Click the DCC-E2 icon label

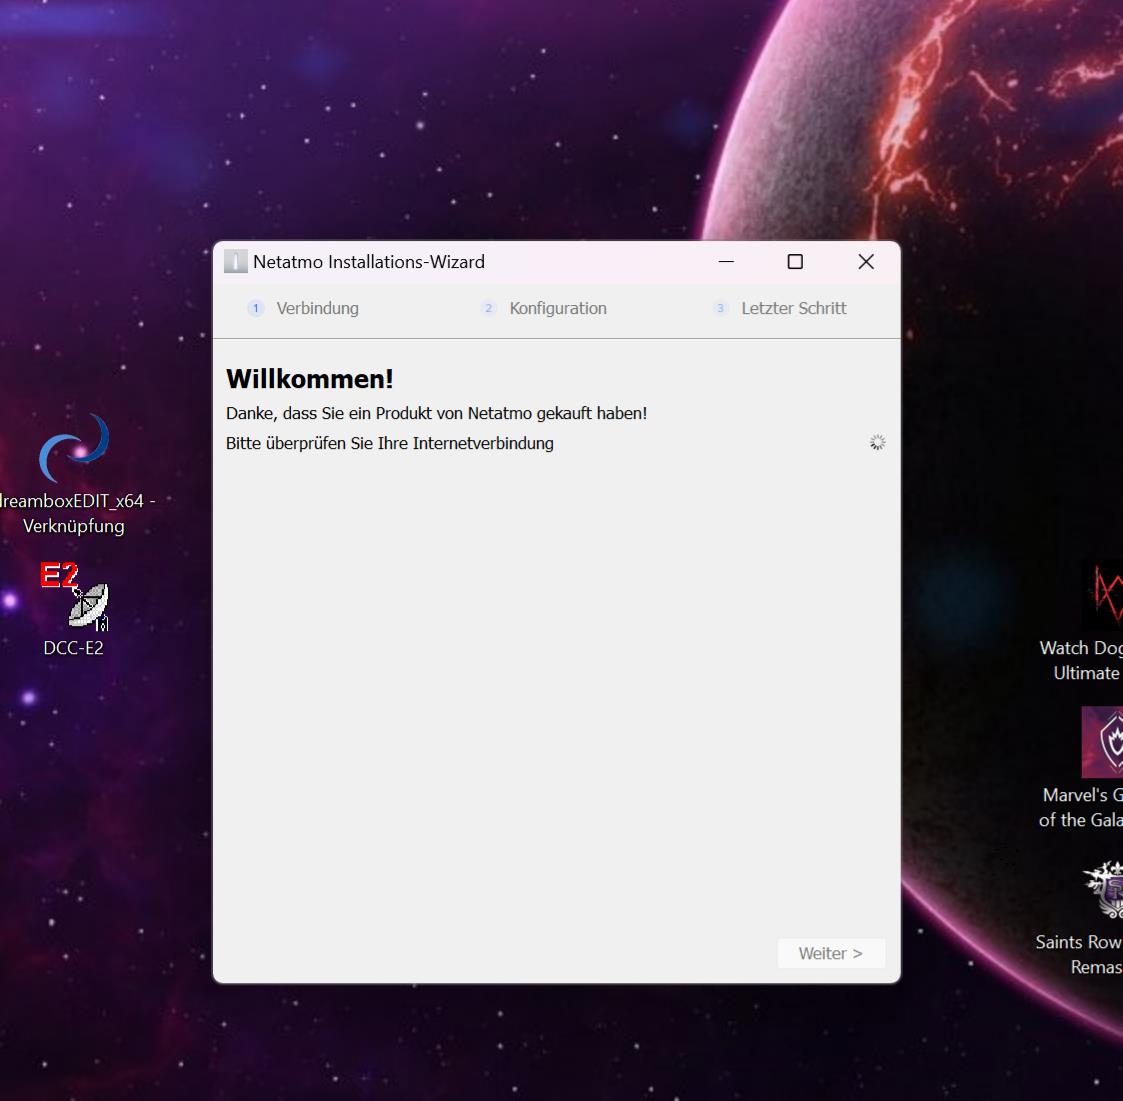tap(74, 648)
